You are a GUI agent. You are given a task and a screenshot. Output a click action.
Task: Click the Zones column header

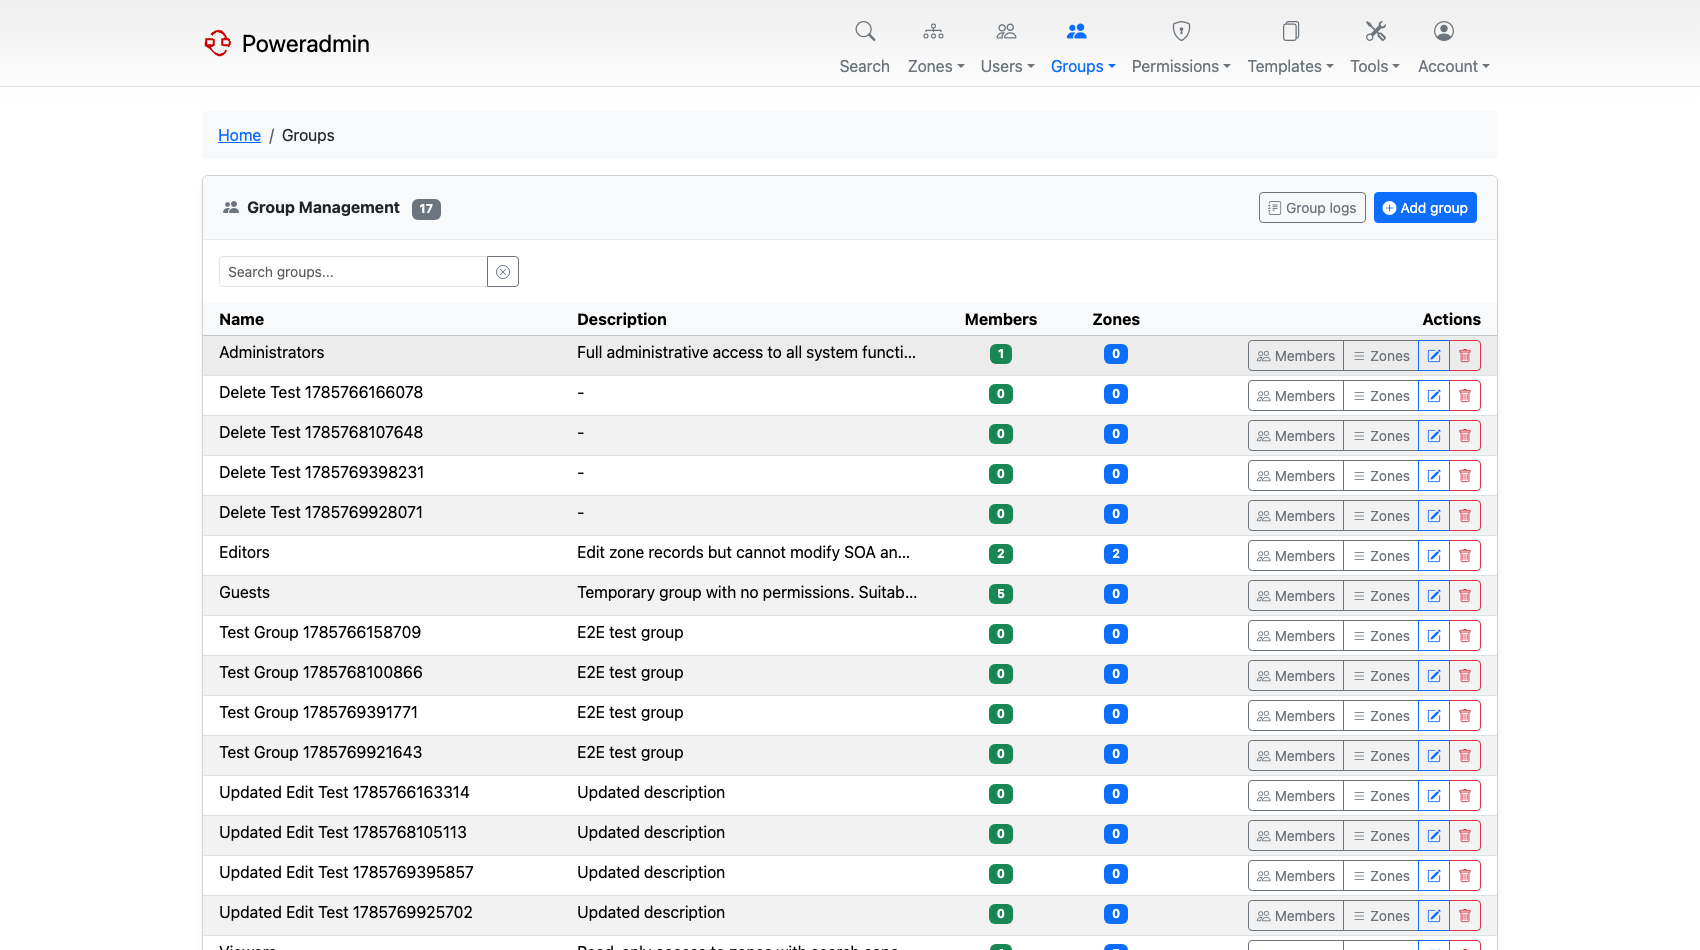coord(1116,319)
